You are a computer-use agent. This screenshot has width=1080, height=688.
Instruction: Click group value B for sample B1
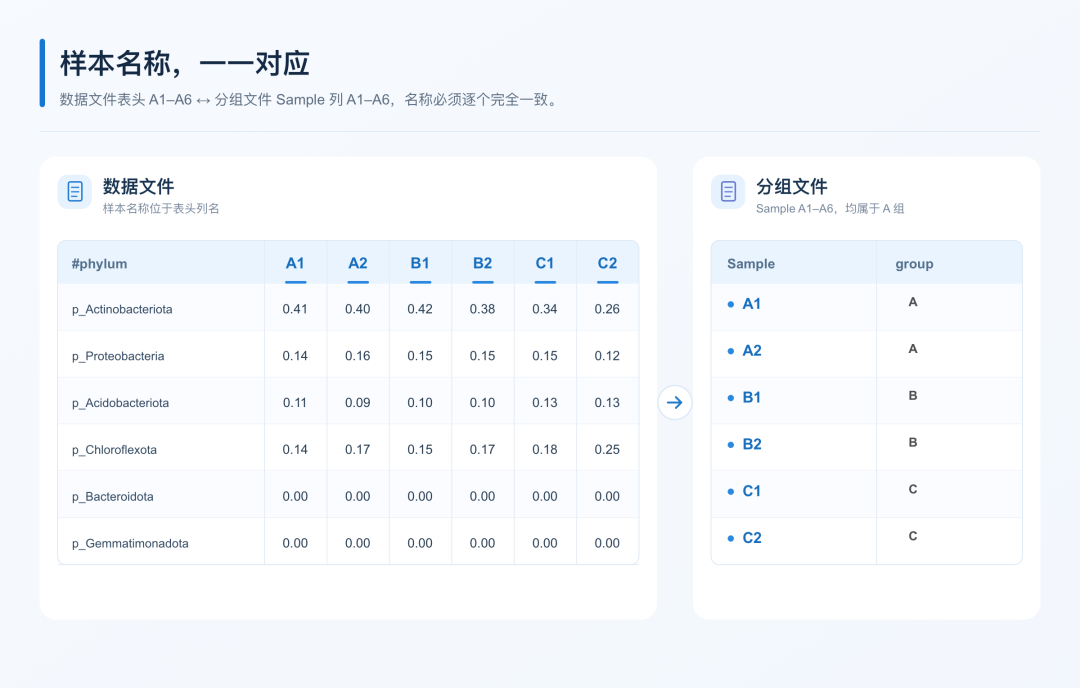click(913, 395)
